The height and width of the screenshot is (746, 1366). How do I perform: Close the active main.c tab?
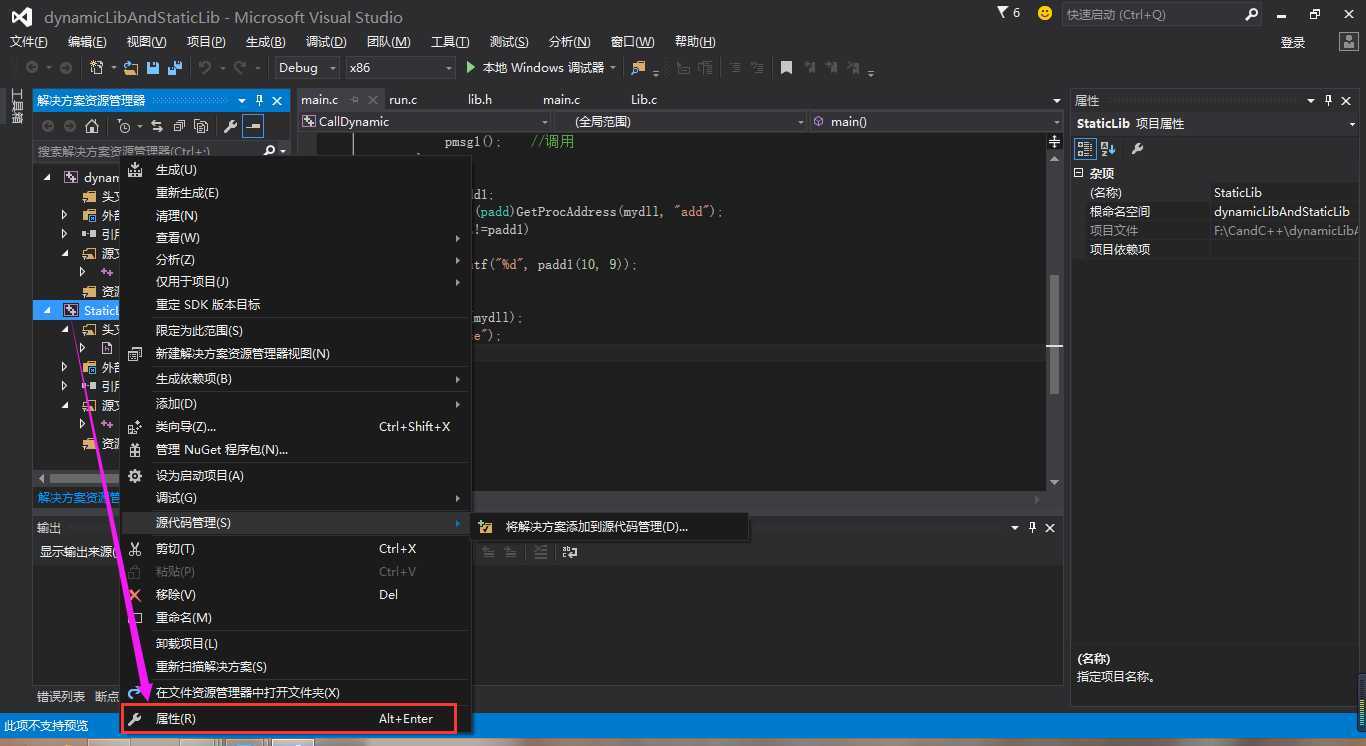(373, 100)
